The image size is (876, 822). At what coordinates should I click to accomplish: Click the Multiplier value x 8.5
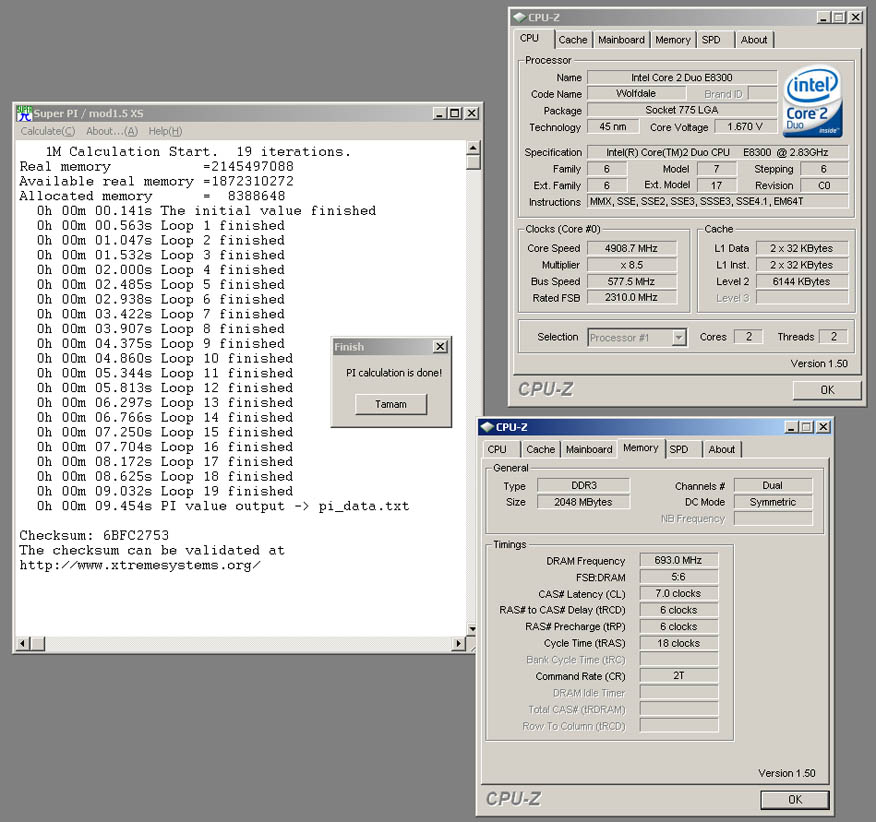click(x=631, y=265)
